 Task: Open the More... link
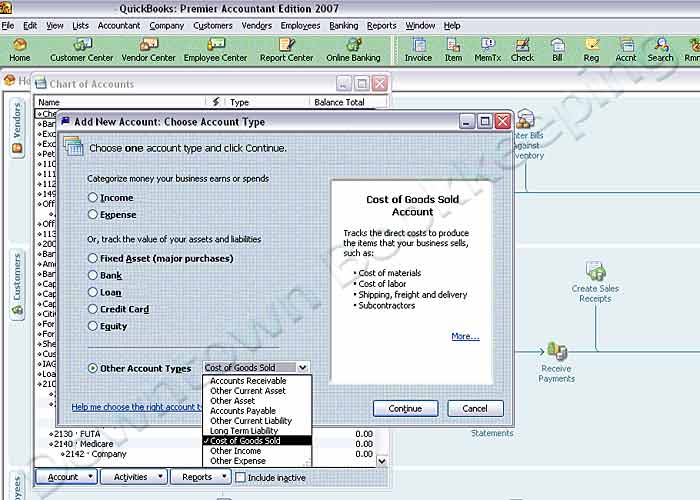pyautogui.click(x=465, y=336)
